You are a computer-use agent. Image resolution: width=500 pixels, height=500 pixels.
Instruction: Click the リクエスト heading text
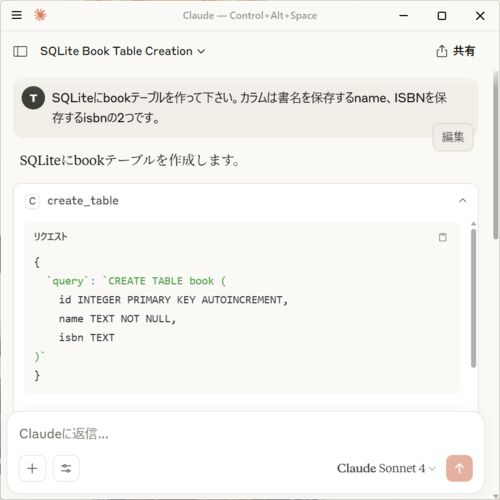pos(51,237)
